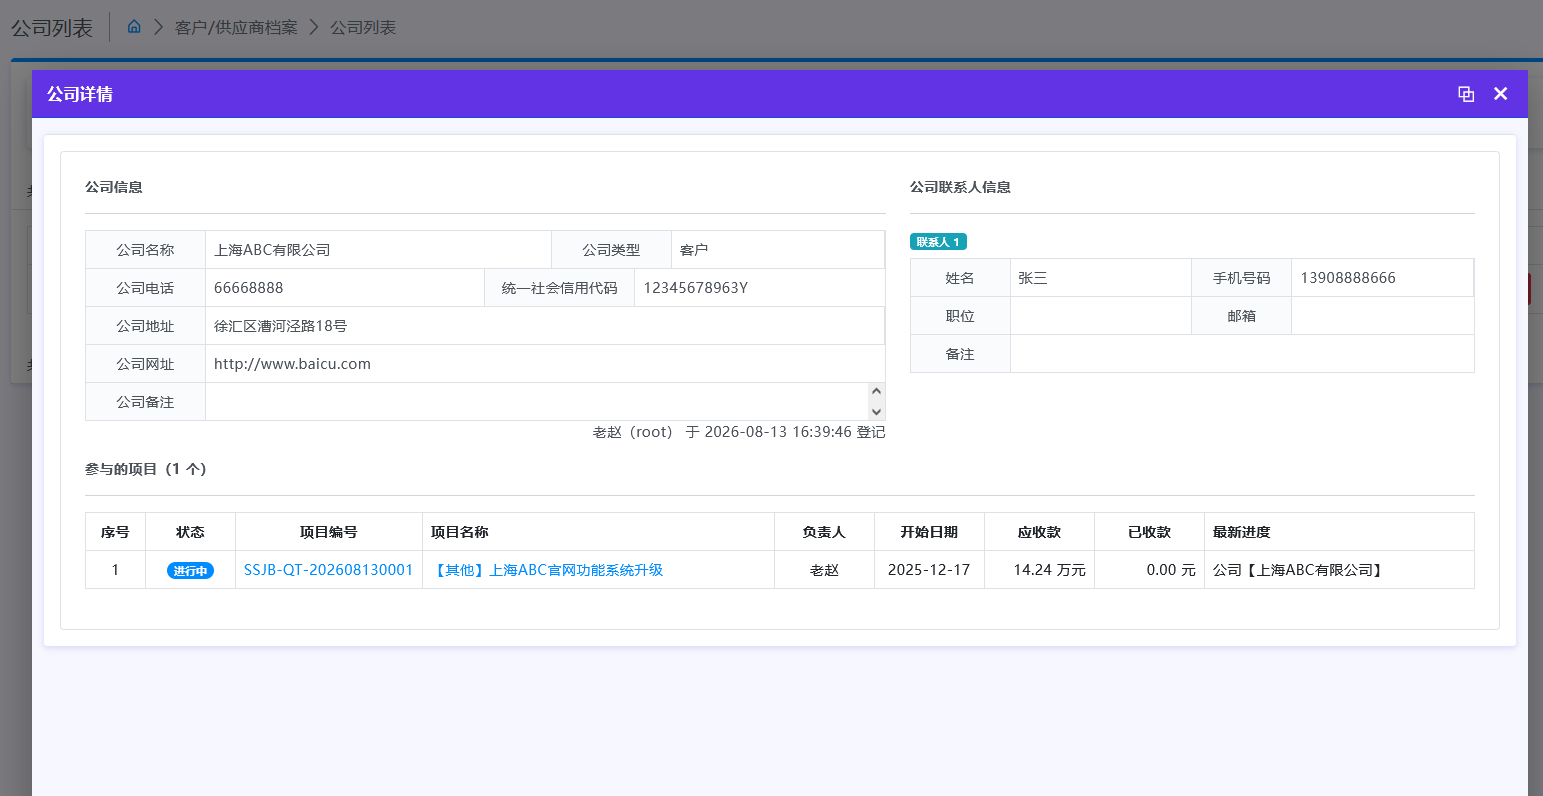This screenshot has width=1543, height=796.
Task: Click the 手机号码 label
Action: tap(1242, 278)
